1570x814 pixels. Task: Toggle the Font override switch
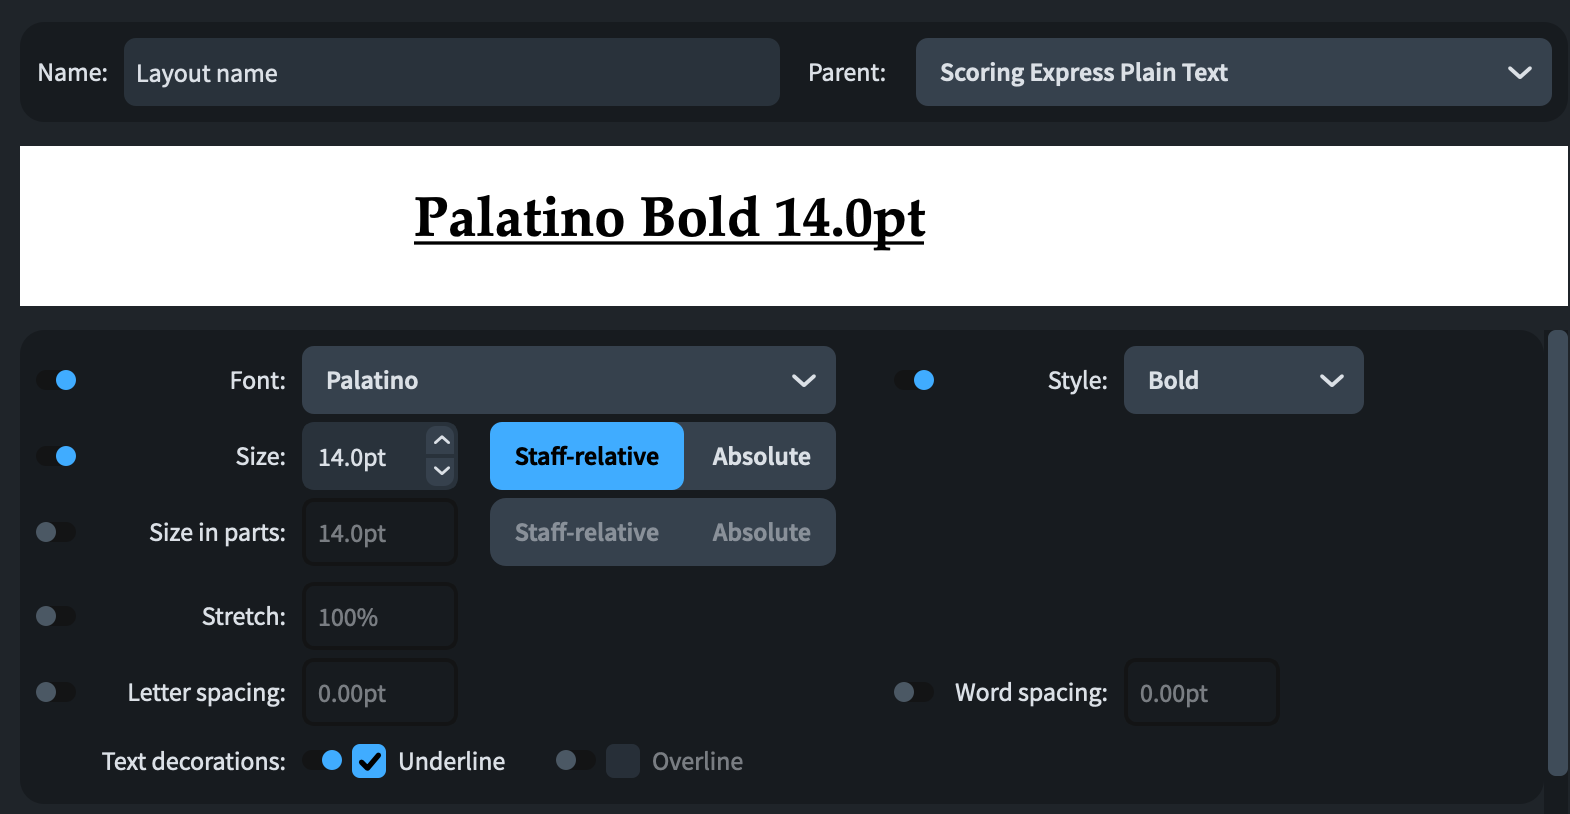[57, 380]
